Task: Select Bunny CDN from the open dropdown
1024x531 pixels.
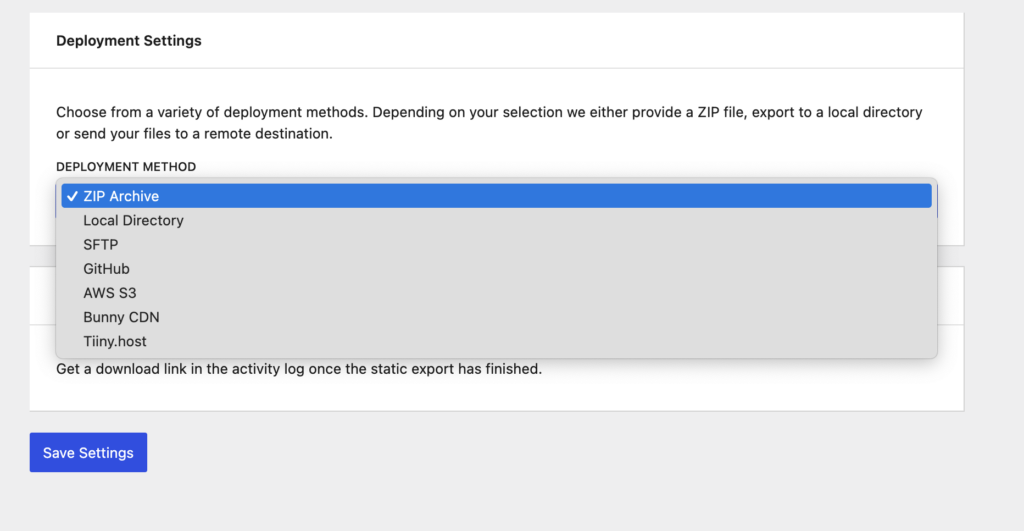Action: 496,317
